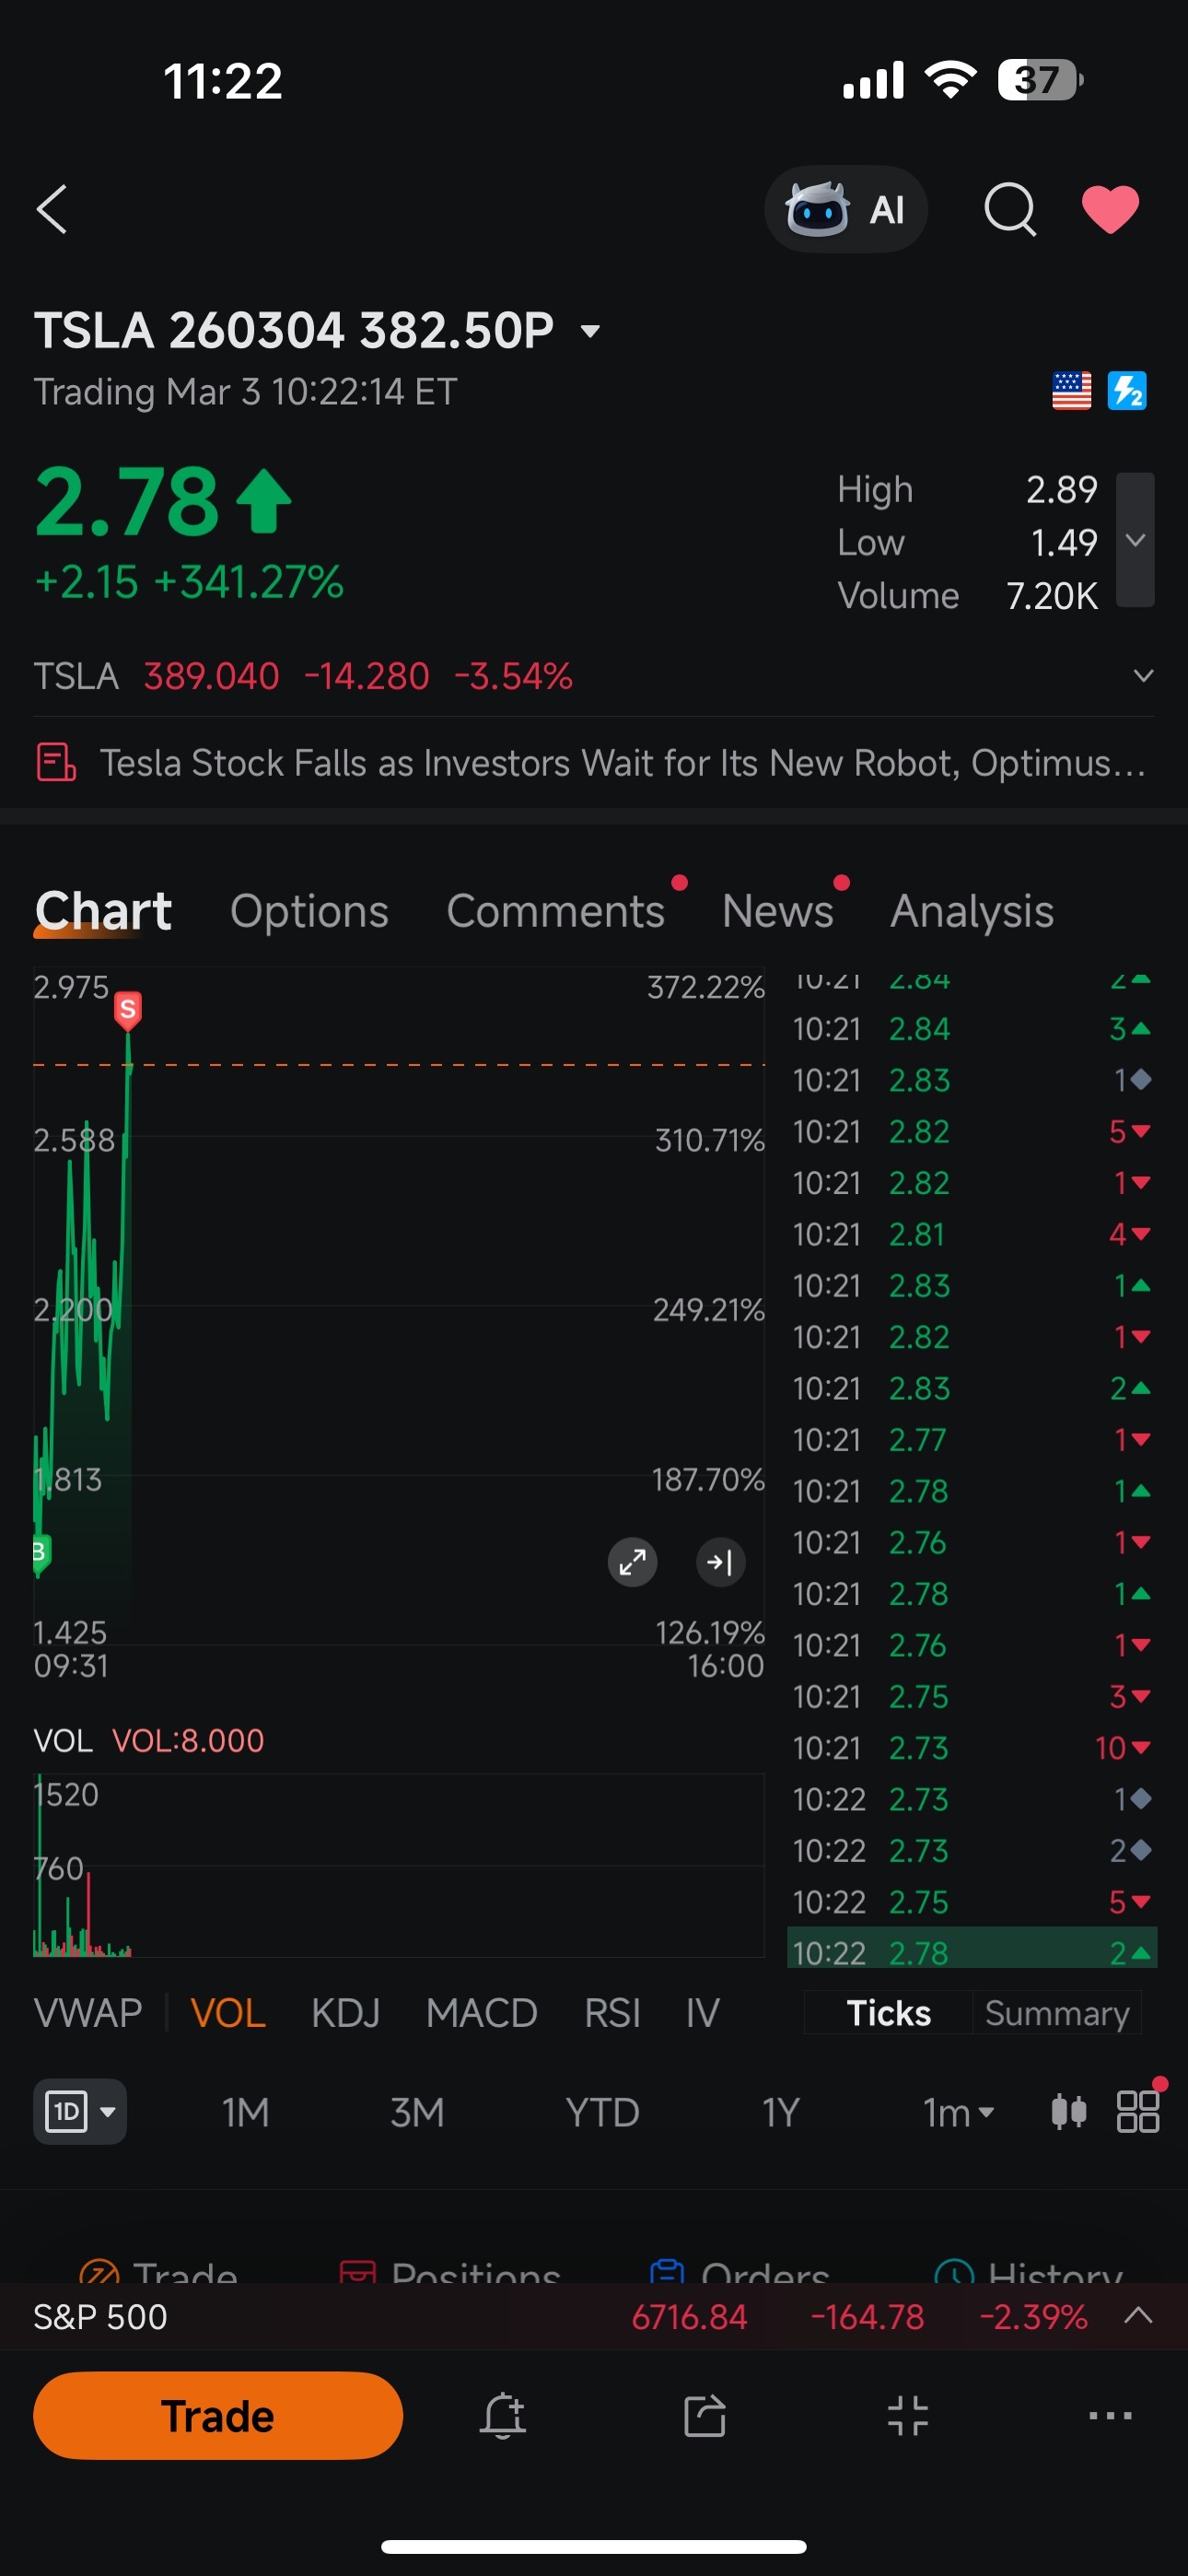Select the KDJ indicator
The image size is (1188, 2576).
[x=345, y=2012]
